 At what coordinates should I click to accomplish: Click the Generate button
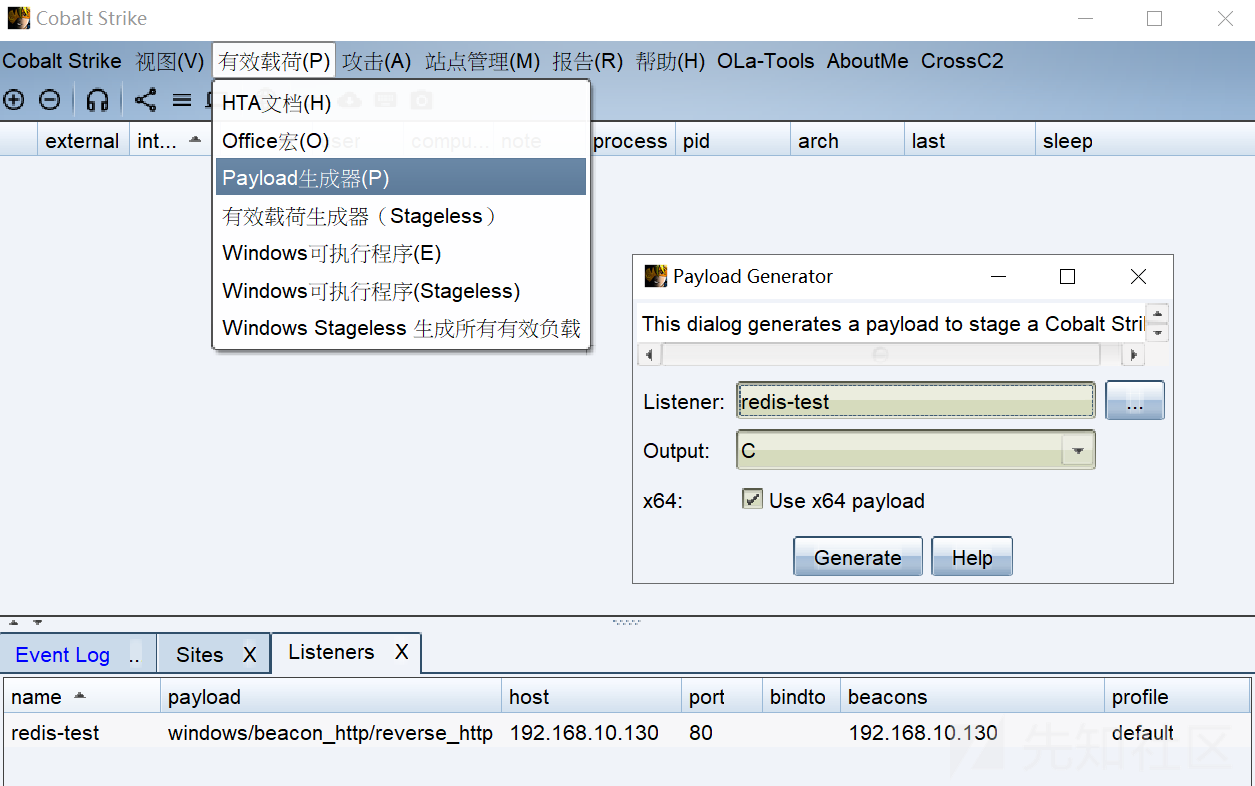click(858, 557)
